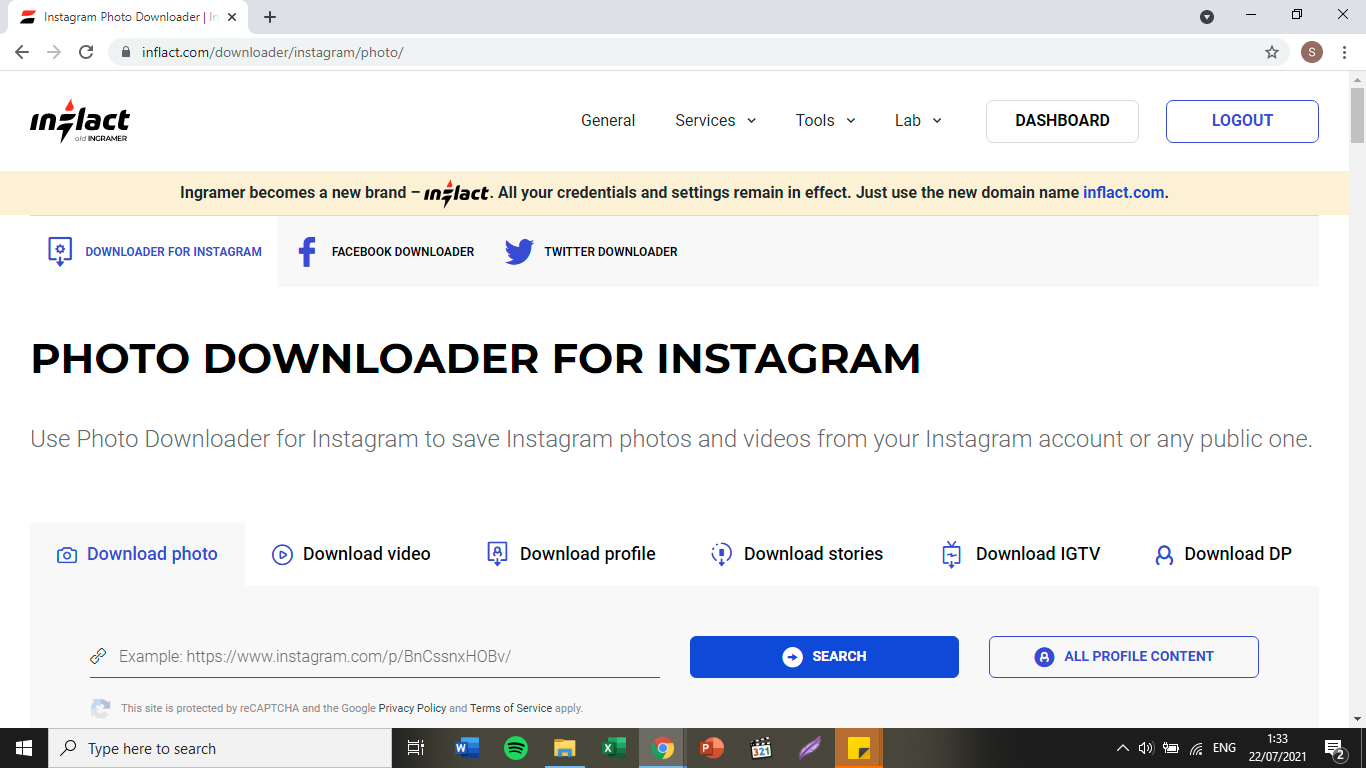Reload the page
The height and width of the screenshot is (768, 1366).
tap(86, 52)
